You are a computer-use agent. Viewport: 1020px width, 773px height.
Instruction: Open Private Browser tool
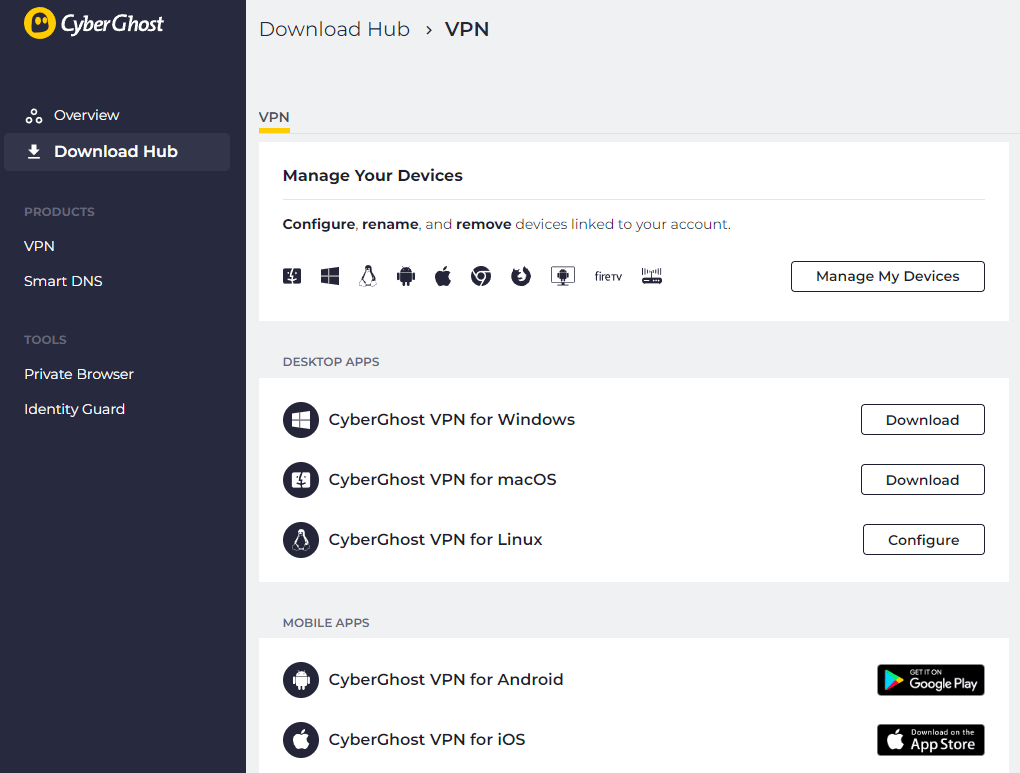(79, 374)
